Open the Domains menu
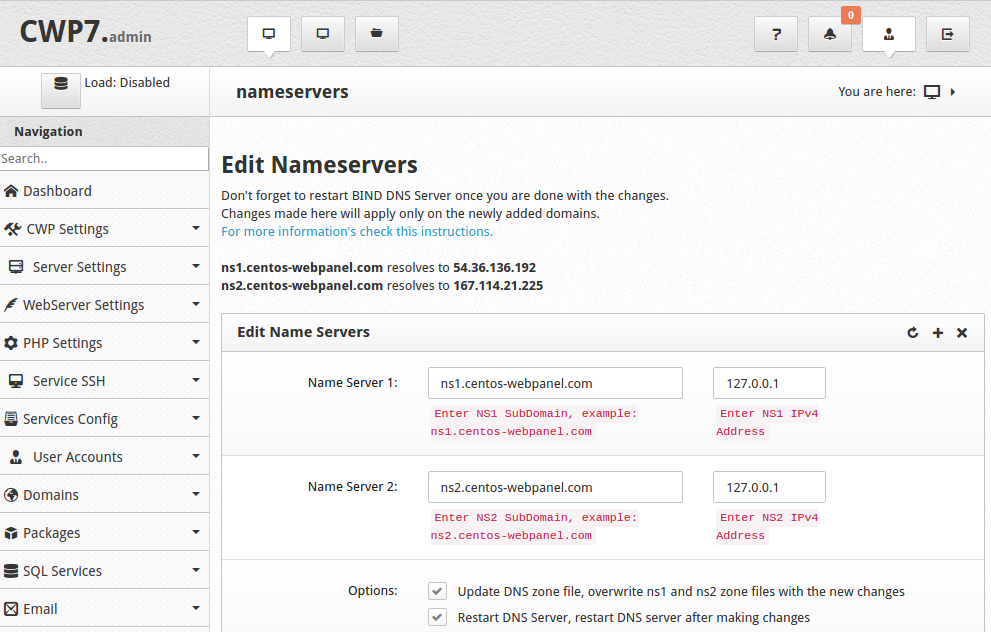Screen dimensions: 991x632 pos(104,494)
